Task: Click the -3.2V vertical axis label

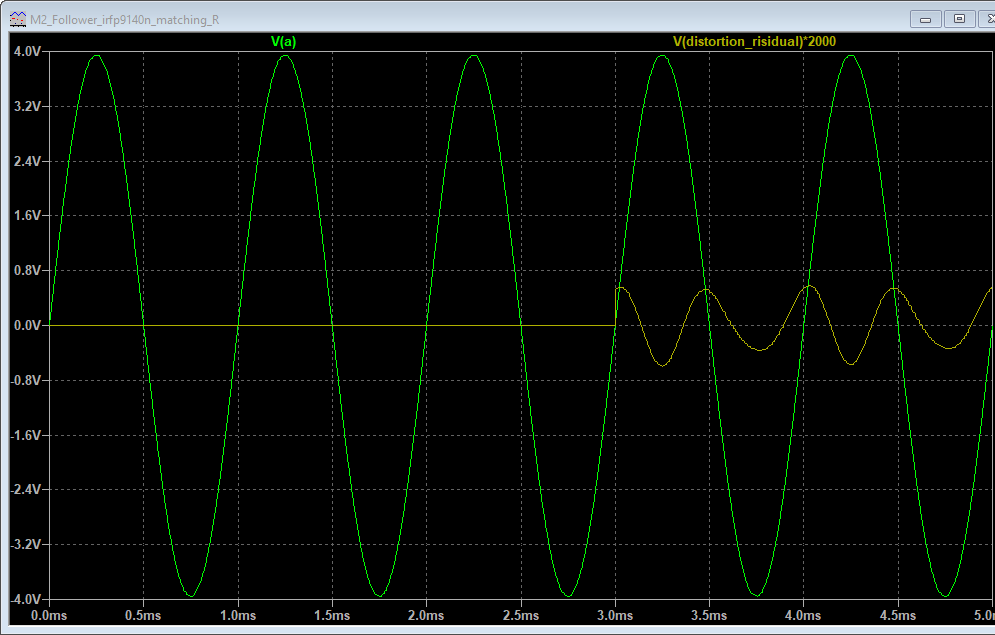Action: pos(25,545)
